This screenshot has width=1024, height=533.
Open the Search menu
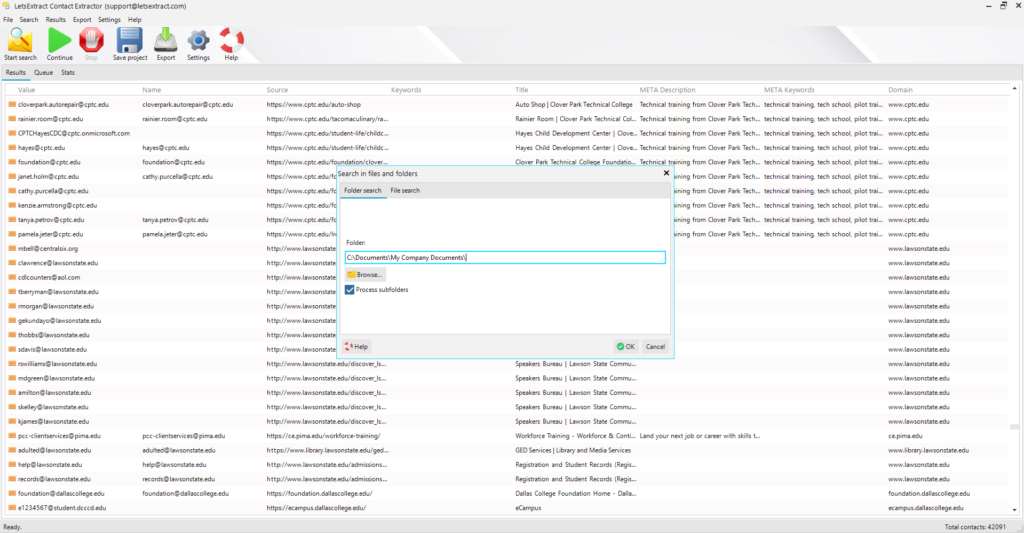(x=29, y=20)
